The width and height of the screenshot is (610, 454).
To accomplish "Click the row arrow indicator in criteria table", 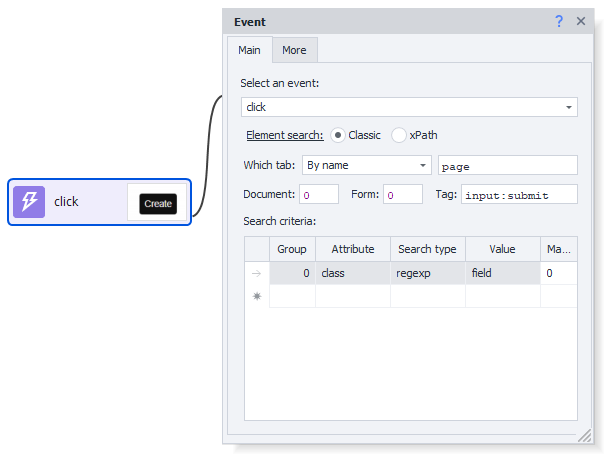I will point(256,273).
